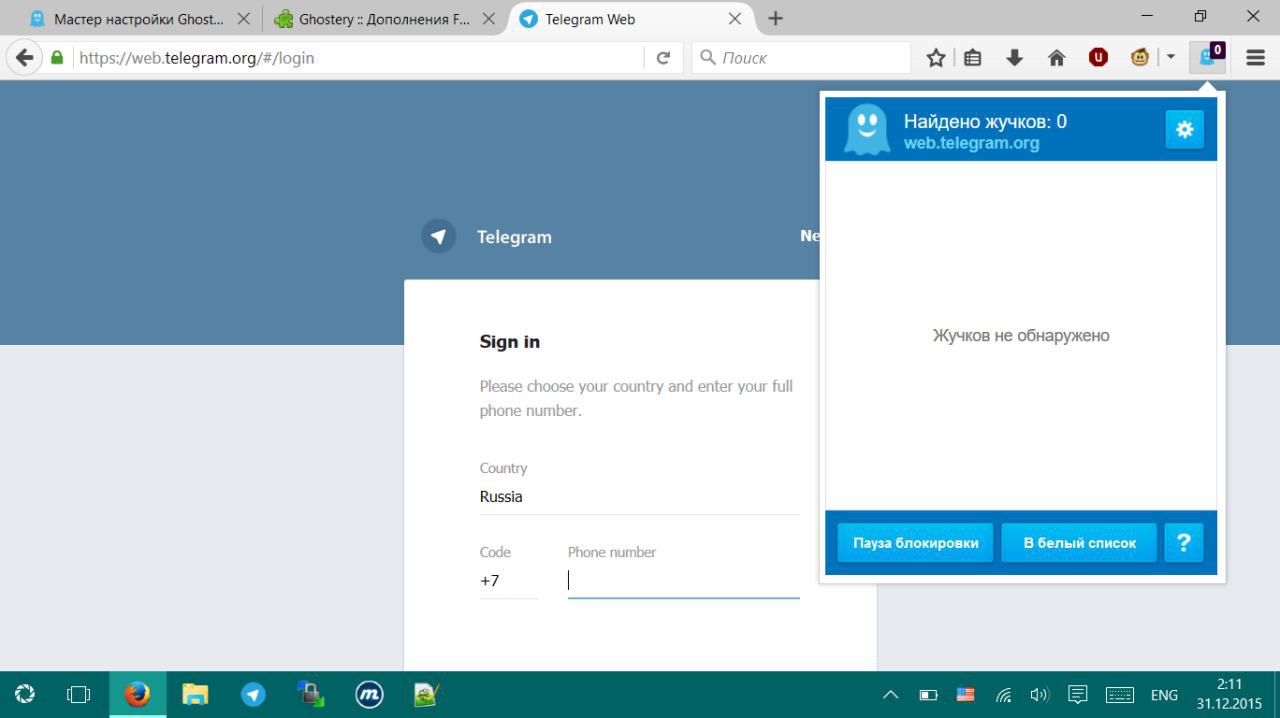Open touch keyboard tray icon
This screenshot has height=718, width=1280.
1119,695
